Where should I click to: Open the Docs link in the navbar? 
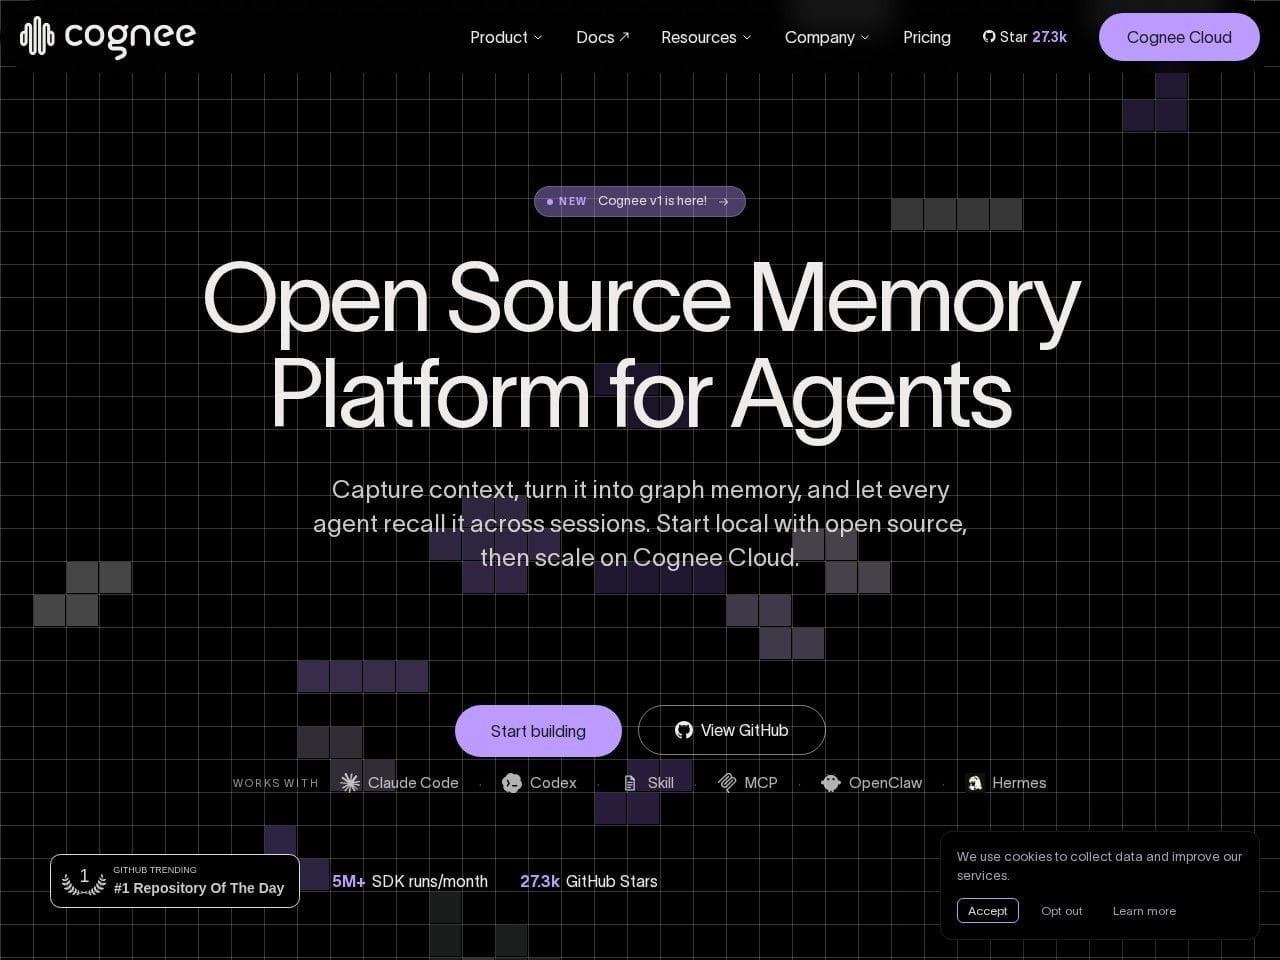click(603, 37)
